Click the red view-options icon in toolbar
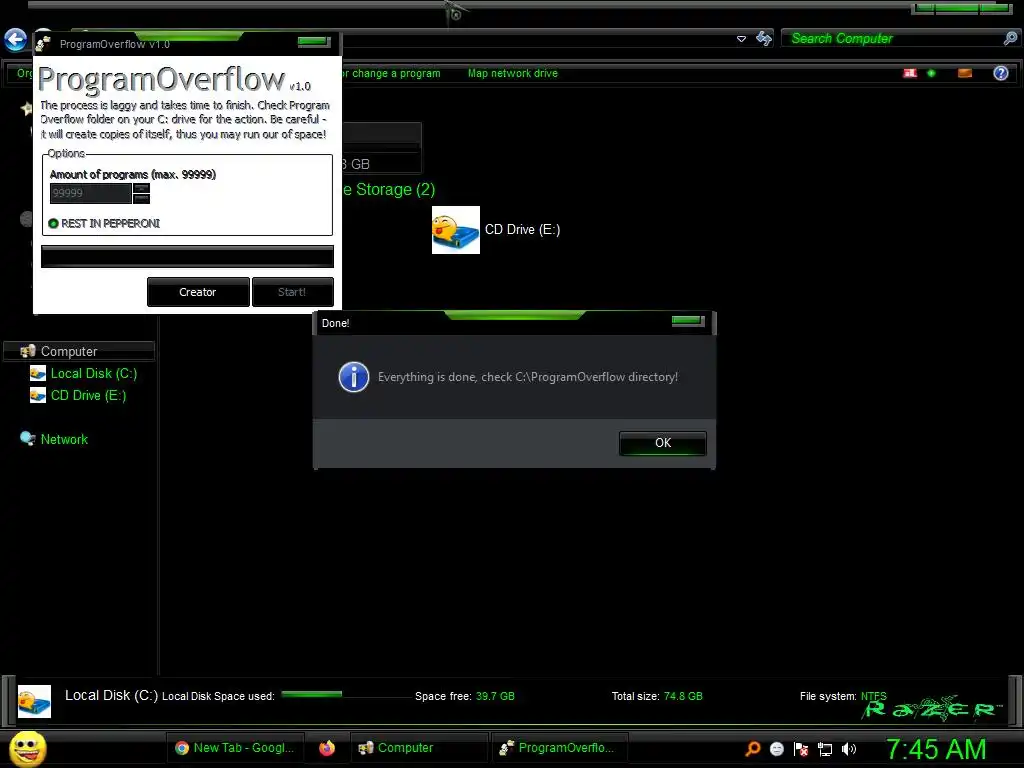This screenshot has width=1024, height=768. tap(910, 73)
